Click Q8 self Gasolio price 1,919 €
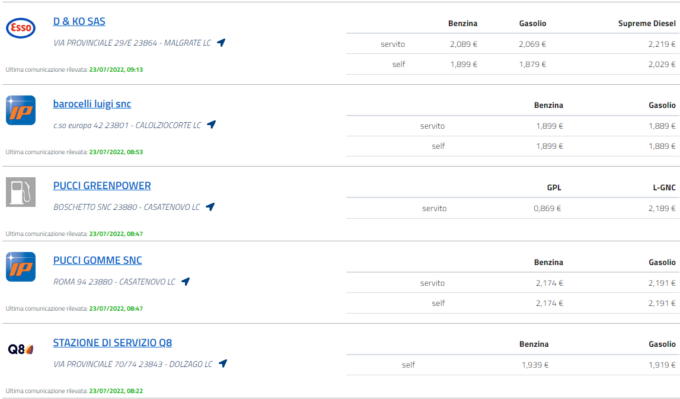This screenshot has width=680, height=399. point(662,365)
